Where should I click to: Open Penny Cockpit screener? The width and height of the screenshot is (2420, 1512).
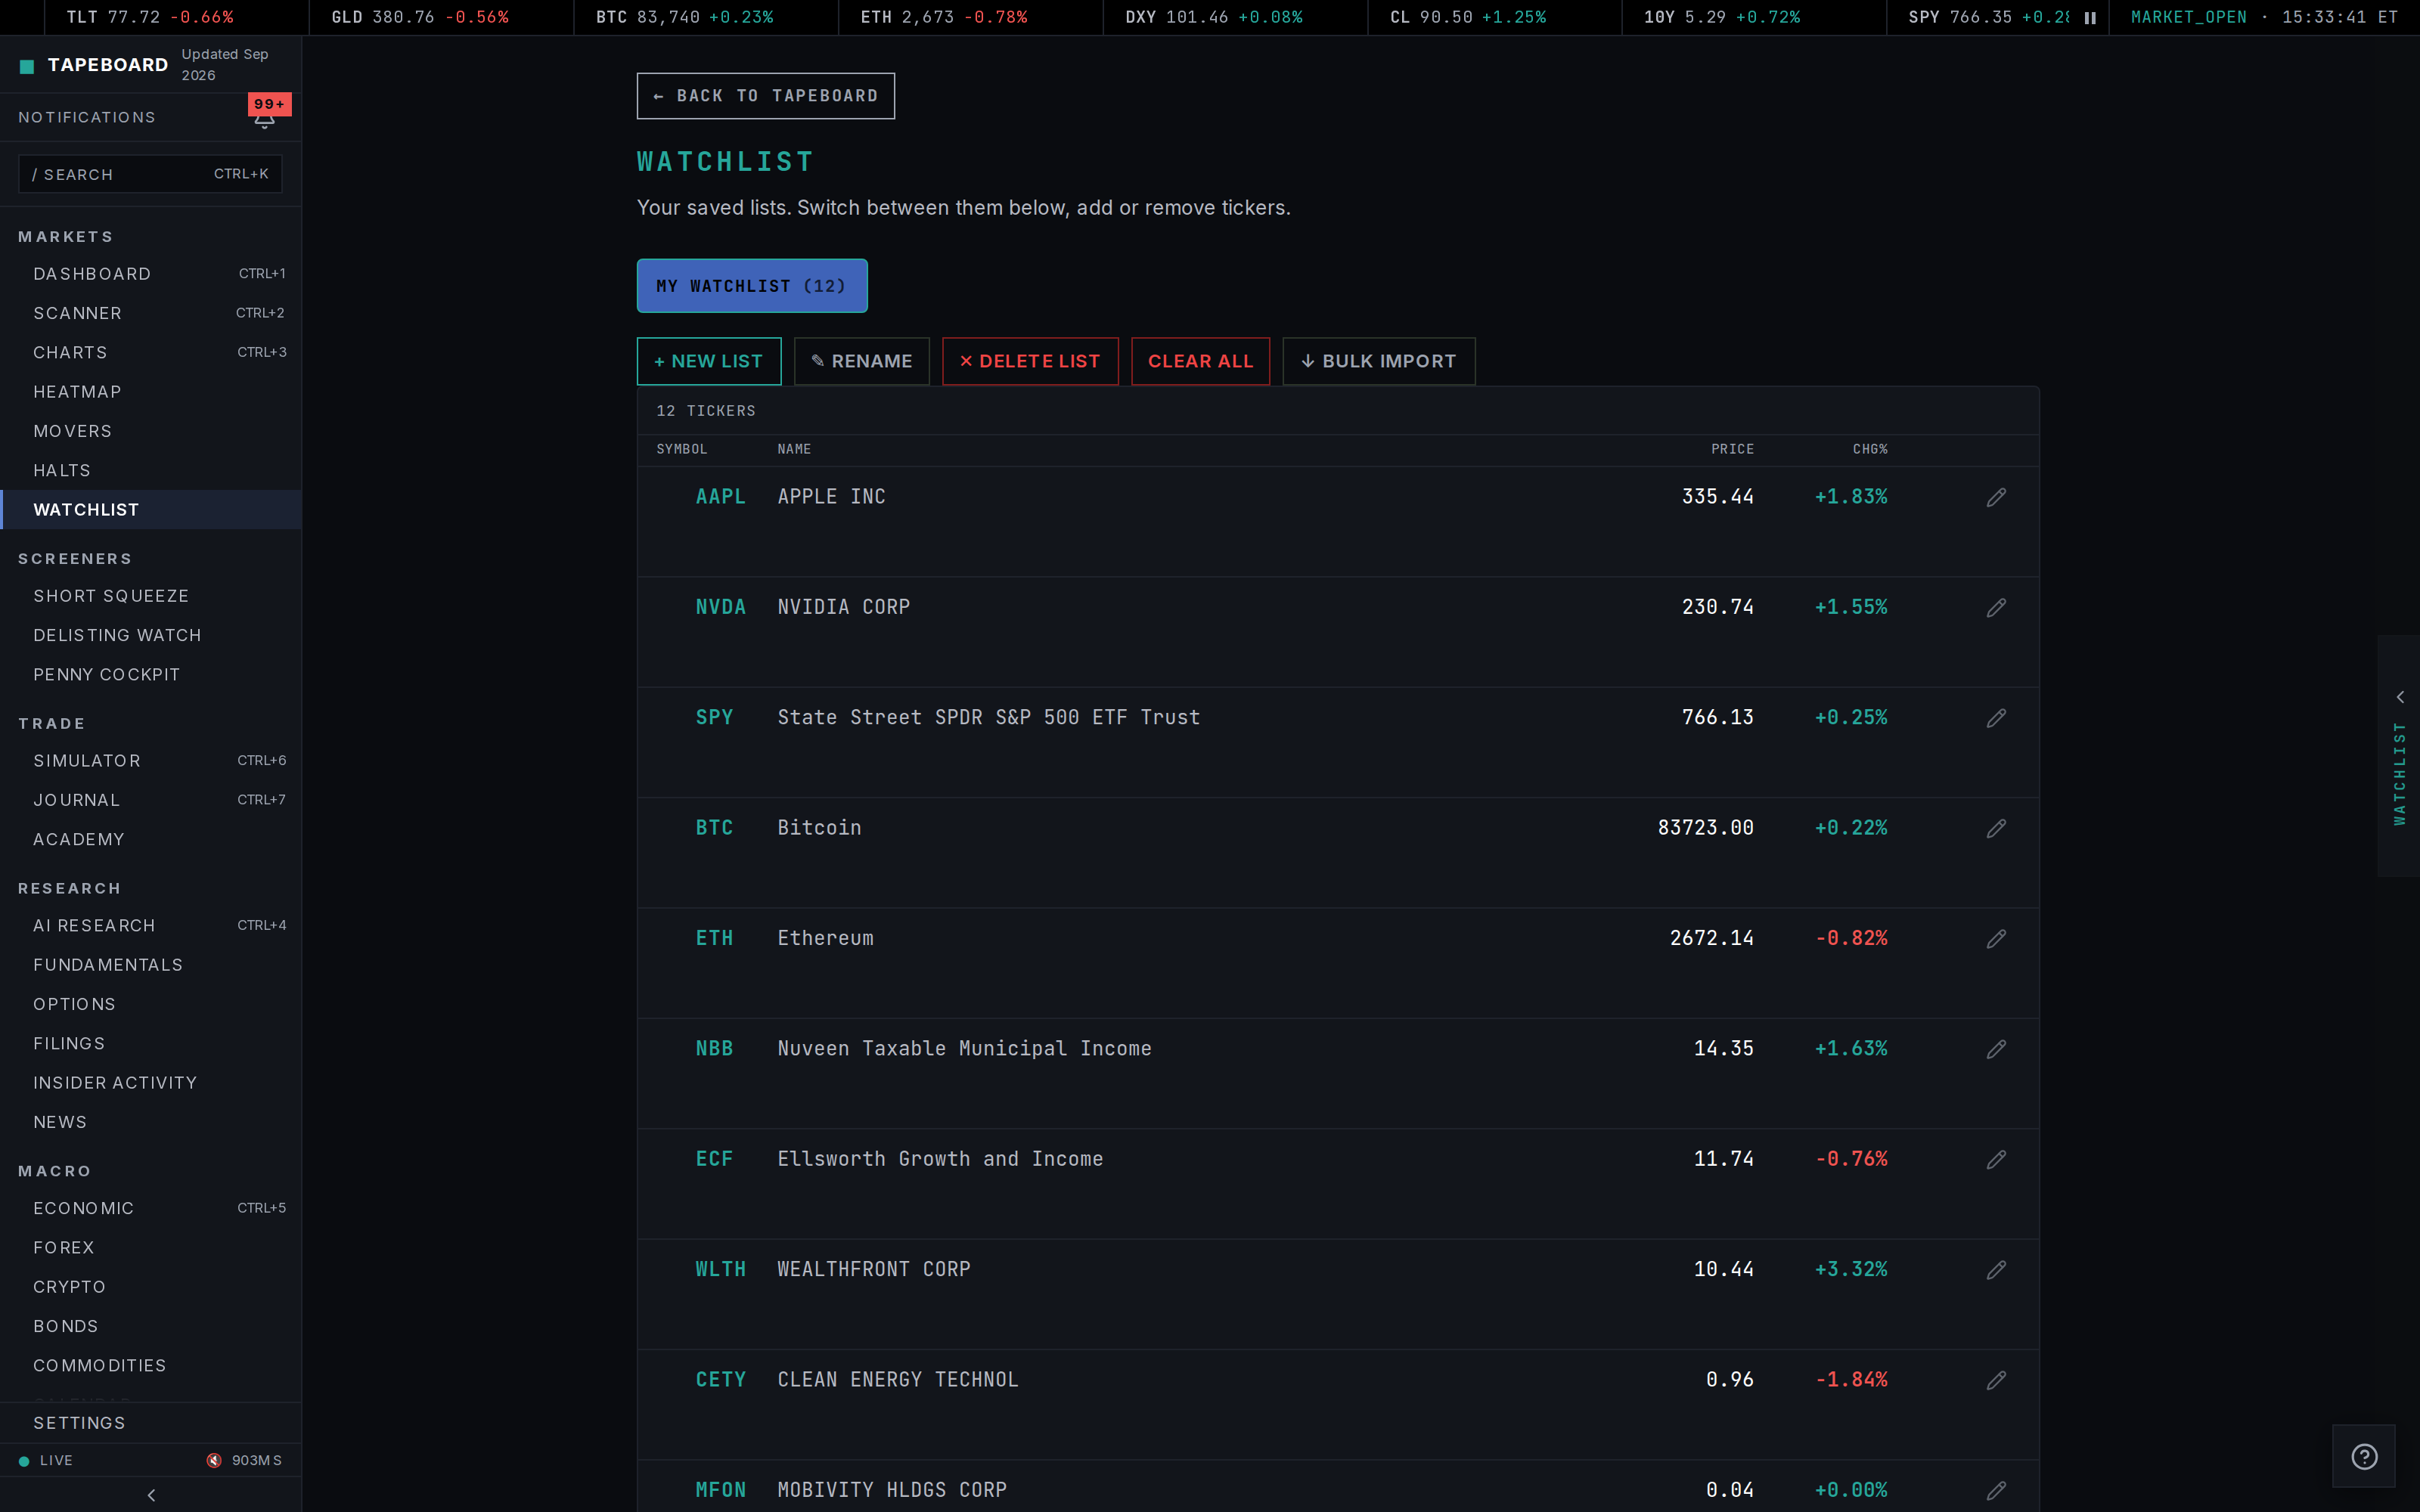(151, 675)
